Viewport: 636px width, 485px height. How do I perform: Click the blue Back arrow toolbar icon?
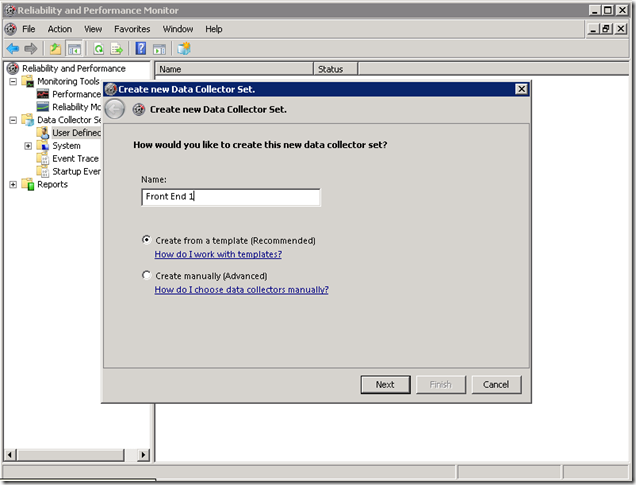[x=13, y=49]
